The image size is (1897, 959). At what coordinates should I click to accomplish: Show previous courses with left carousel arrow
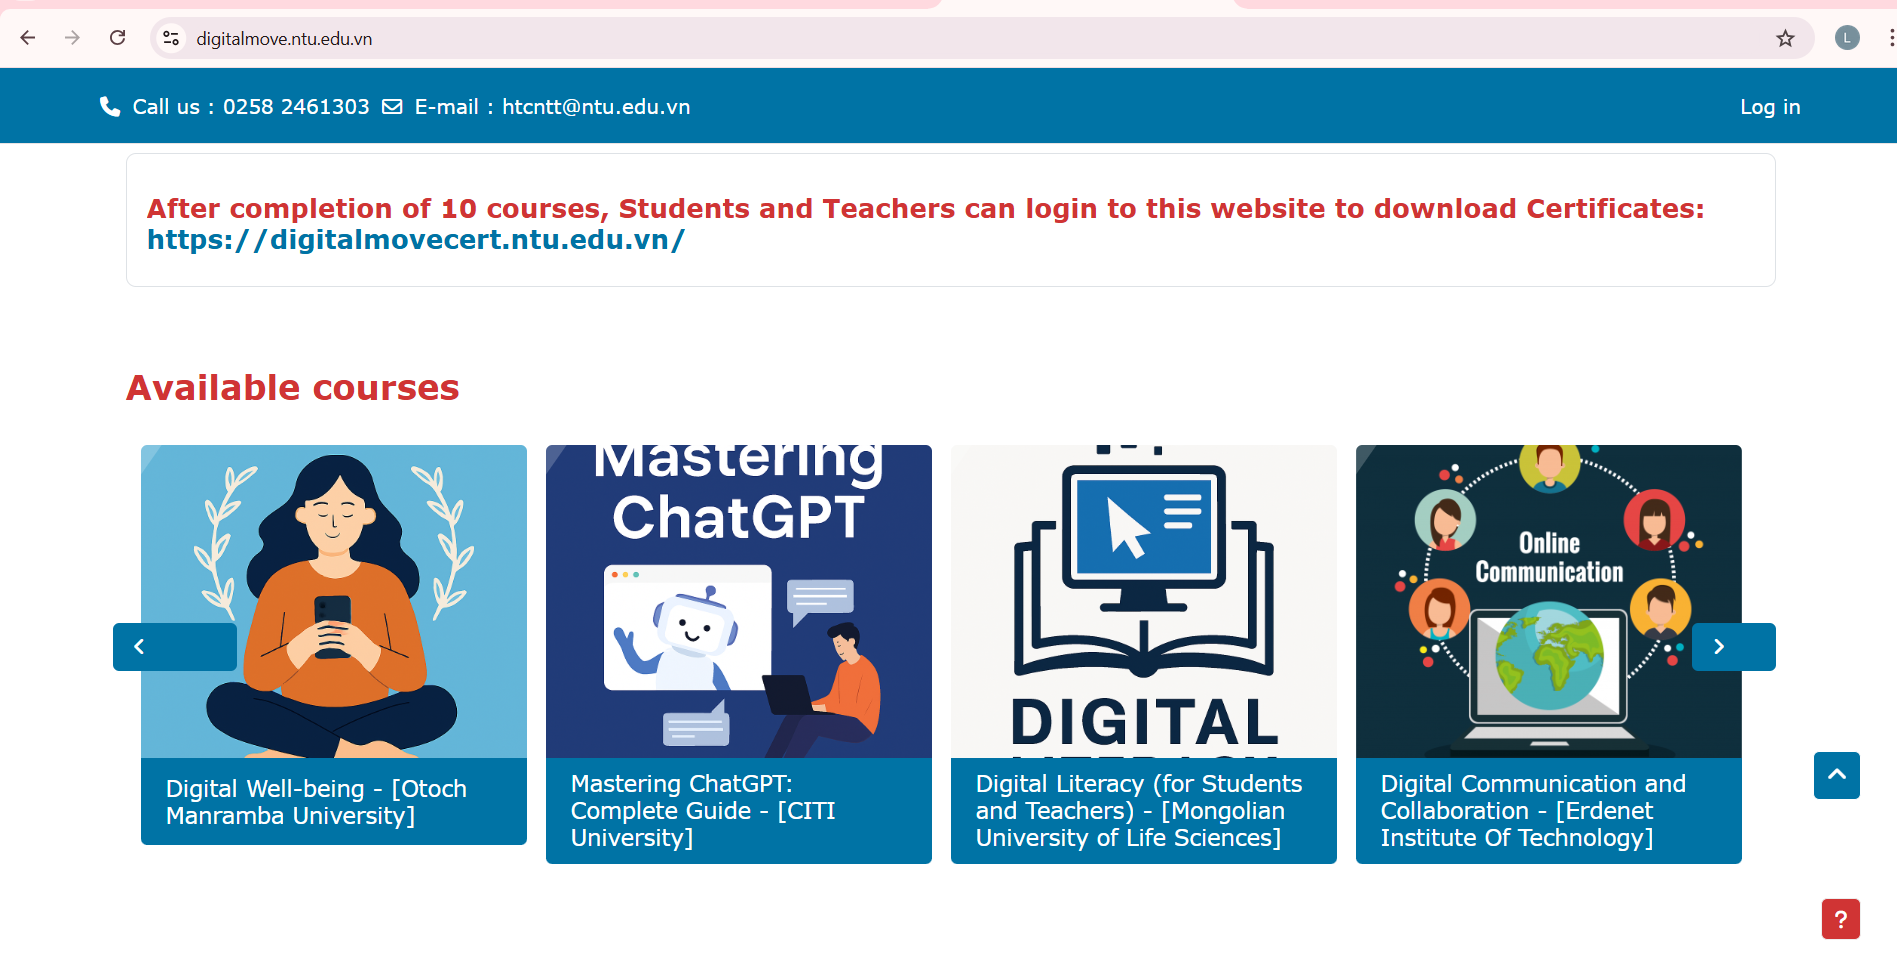click(x=140, y=647)
